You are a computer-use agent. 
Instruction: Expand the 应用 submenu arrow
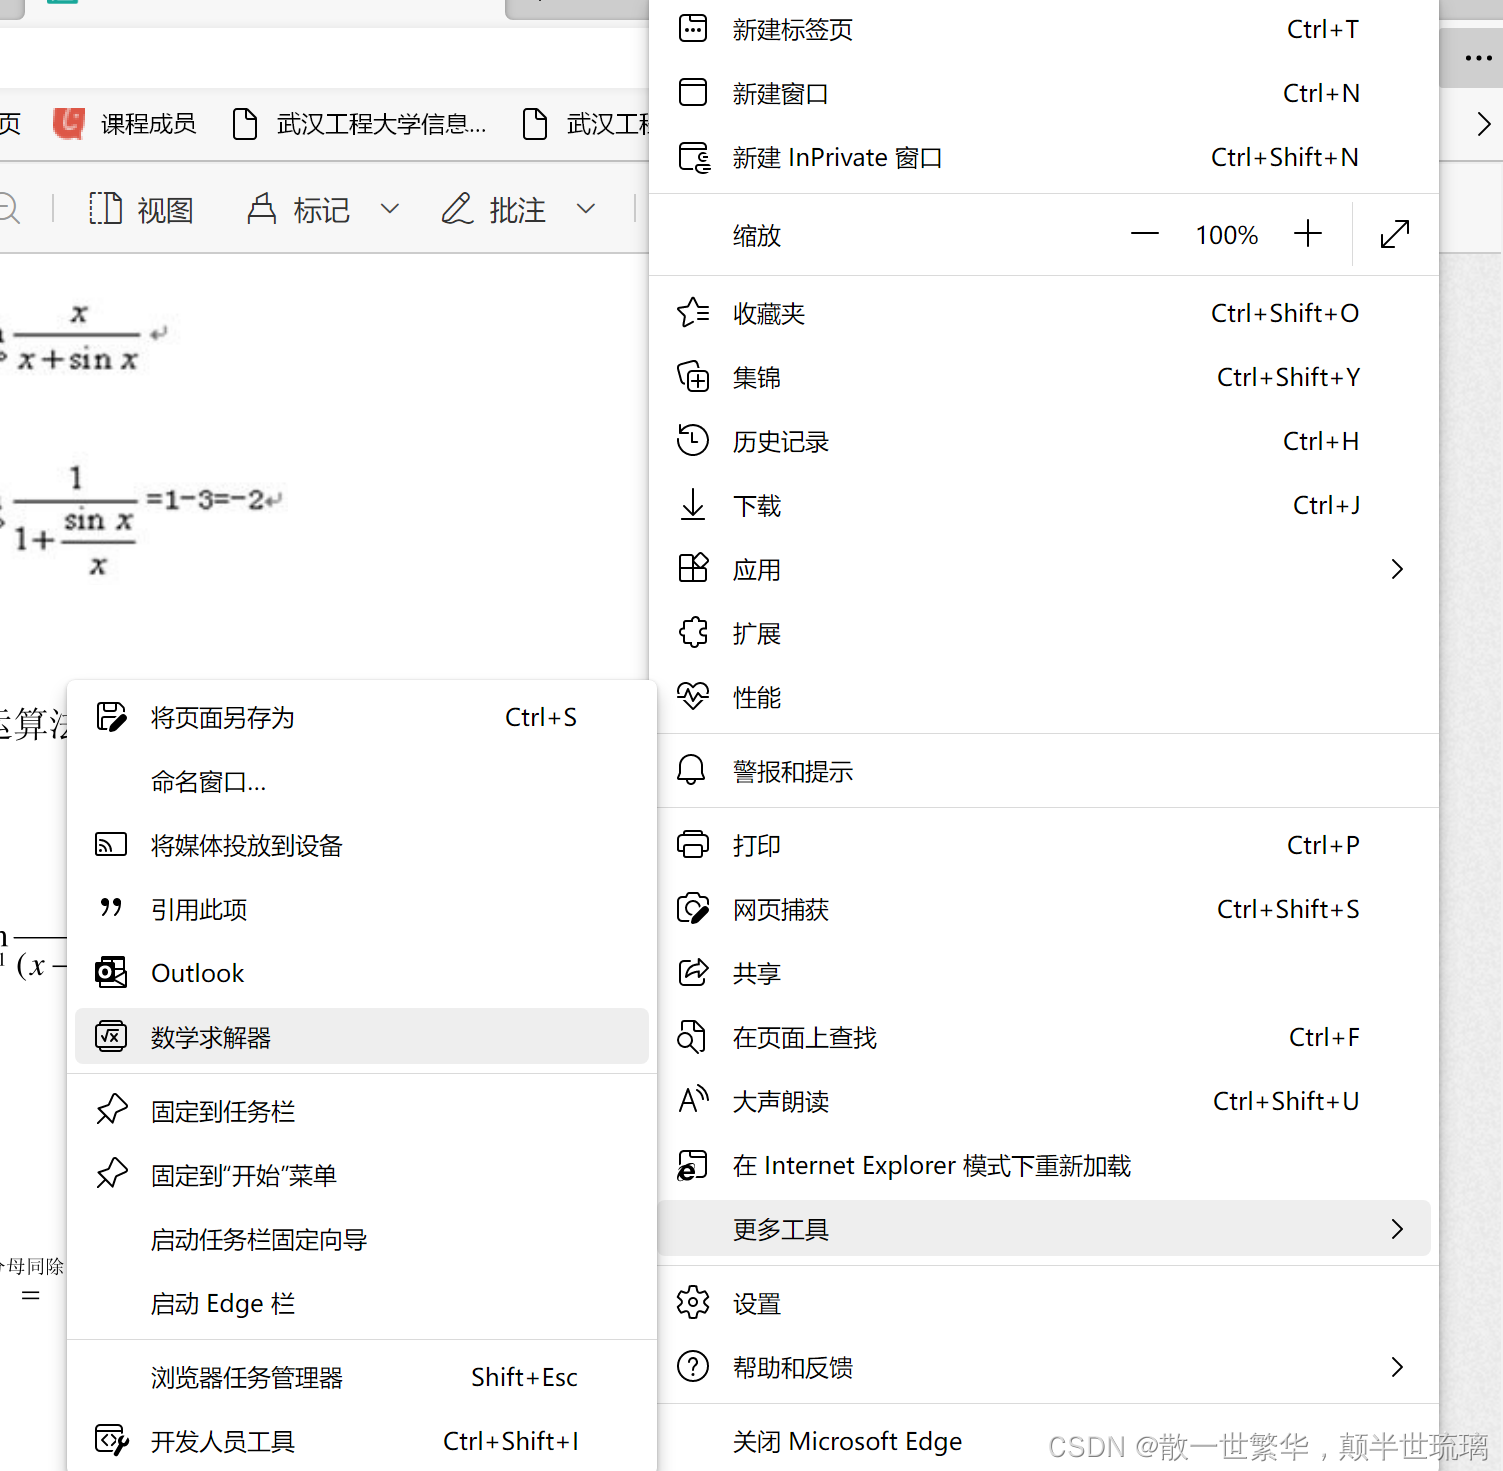[x=1398, y=569]
